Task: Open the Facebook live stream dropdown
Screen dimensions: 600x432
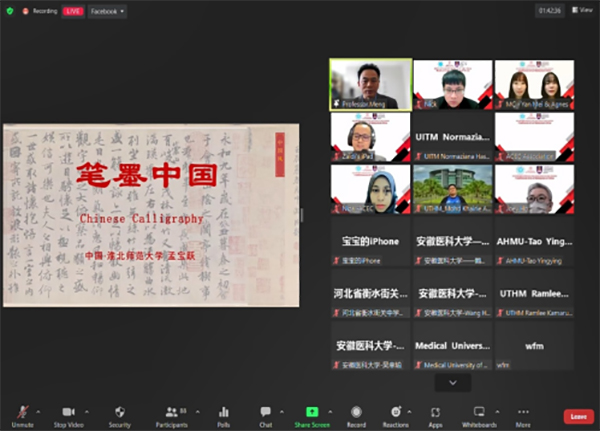Action: tap(107, 11)
